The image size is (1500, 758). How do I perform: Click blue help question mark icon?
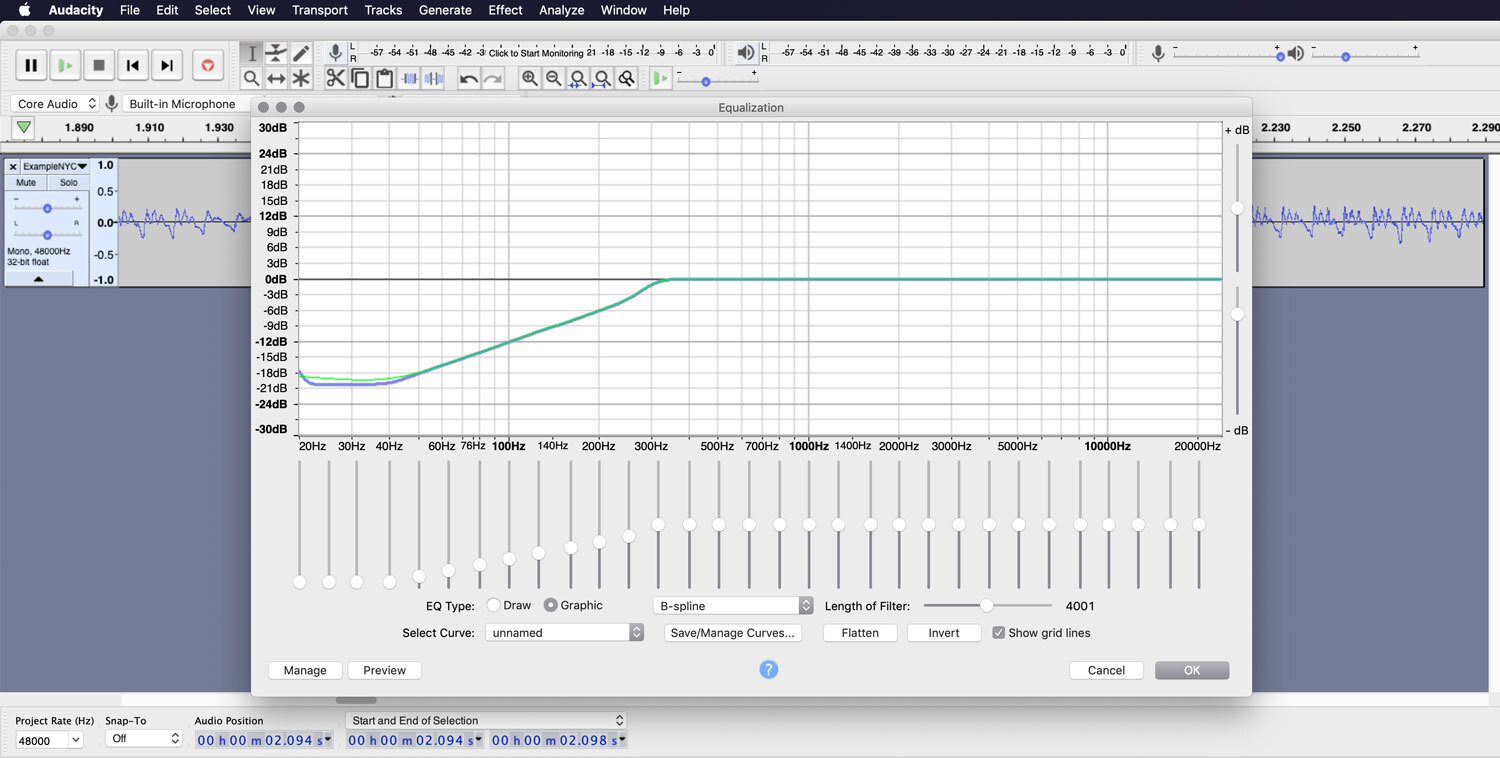(768, 669)
